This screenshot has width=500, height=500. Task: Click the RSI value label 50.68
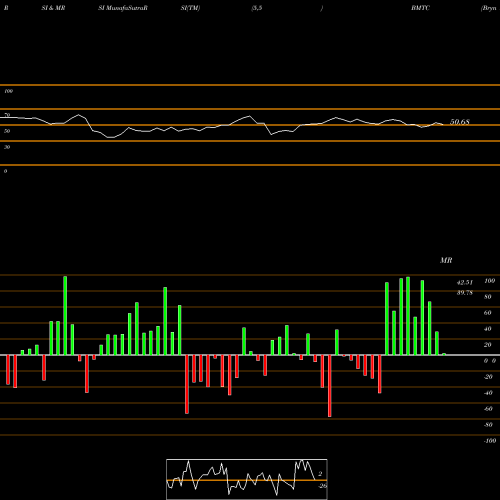(460, 122)
